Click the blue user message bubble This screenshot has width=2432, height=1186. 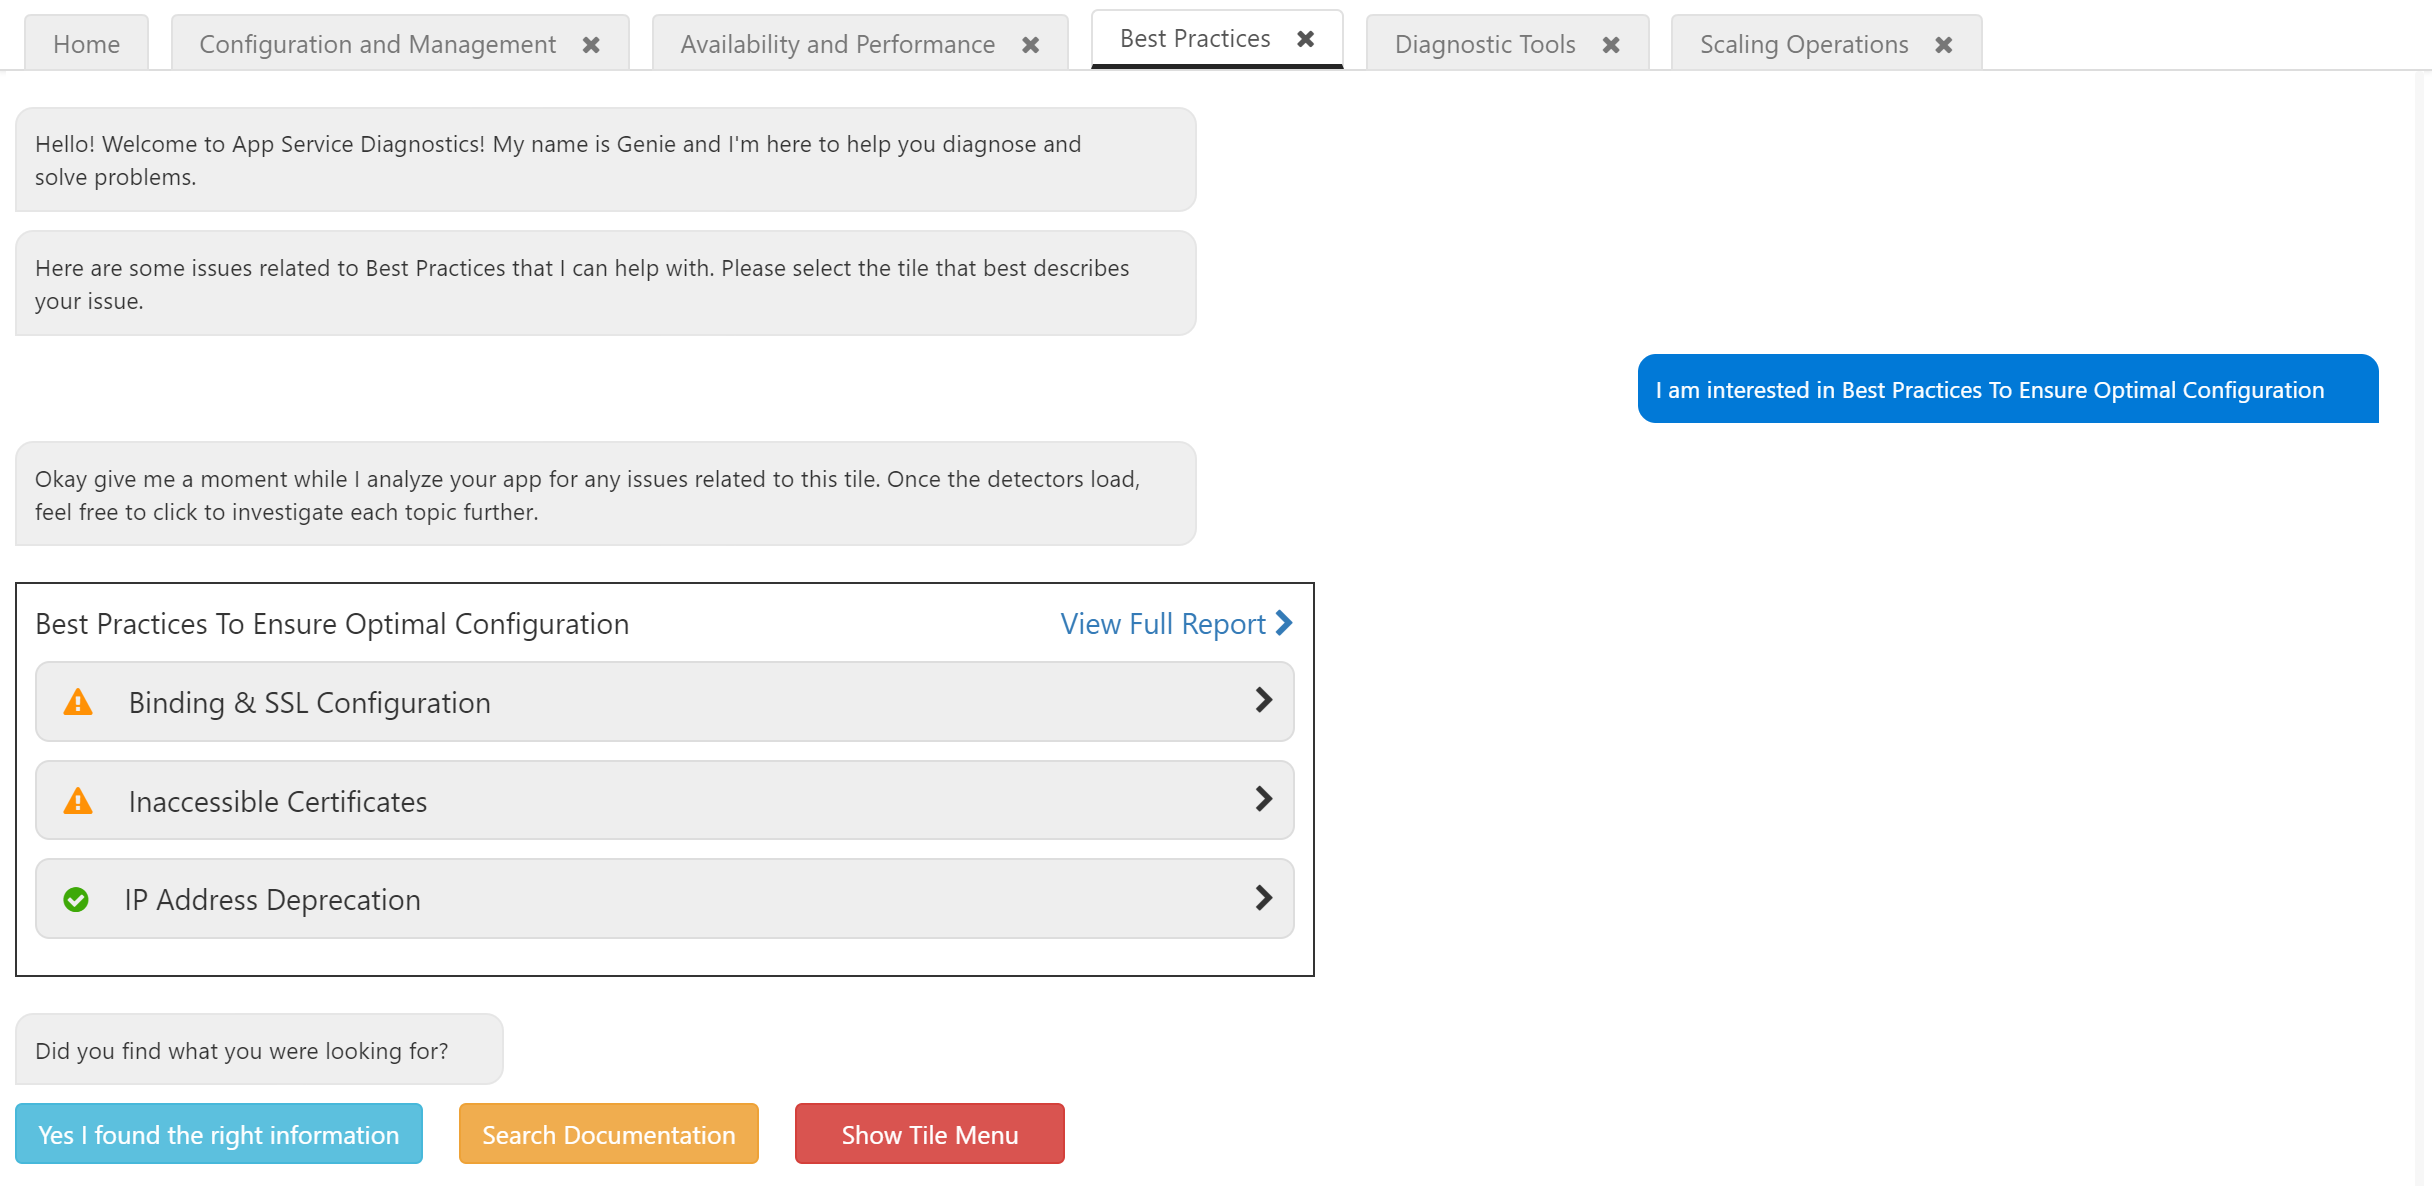coord(2007,390)
